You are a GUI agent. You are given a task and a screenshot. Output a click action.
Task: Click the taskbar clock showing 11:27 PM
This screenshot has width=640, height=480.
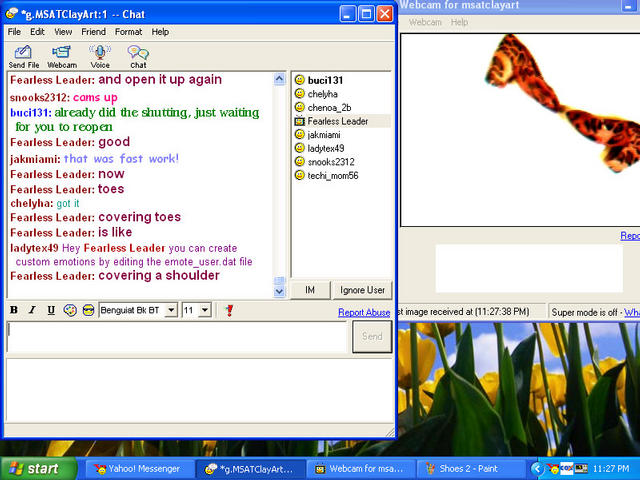(611, 469)
